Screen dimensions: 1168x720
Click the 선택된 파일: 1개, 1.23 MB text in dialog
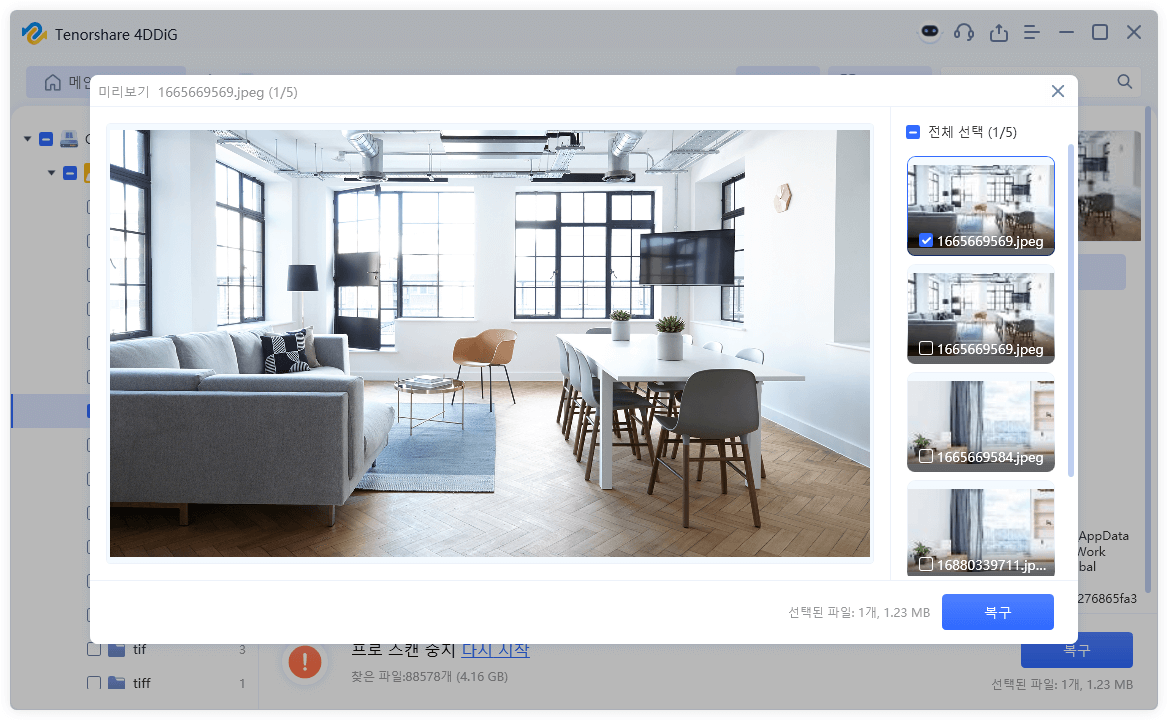(859, 613)
